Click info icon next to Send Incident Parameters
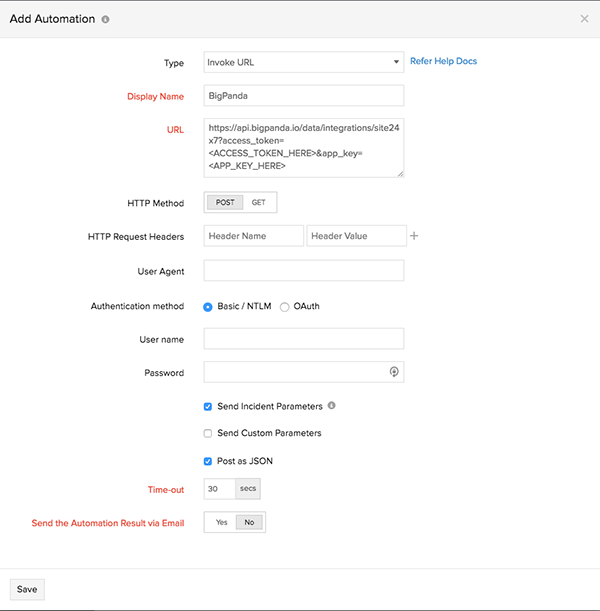Viewport: 600px width, 611px height. 332,406
